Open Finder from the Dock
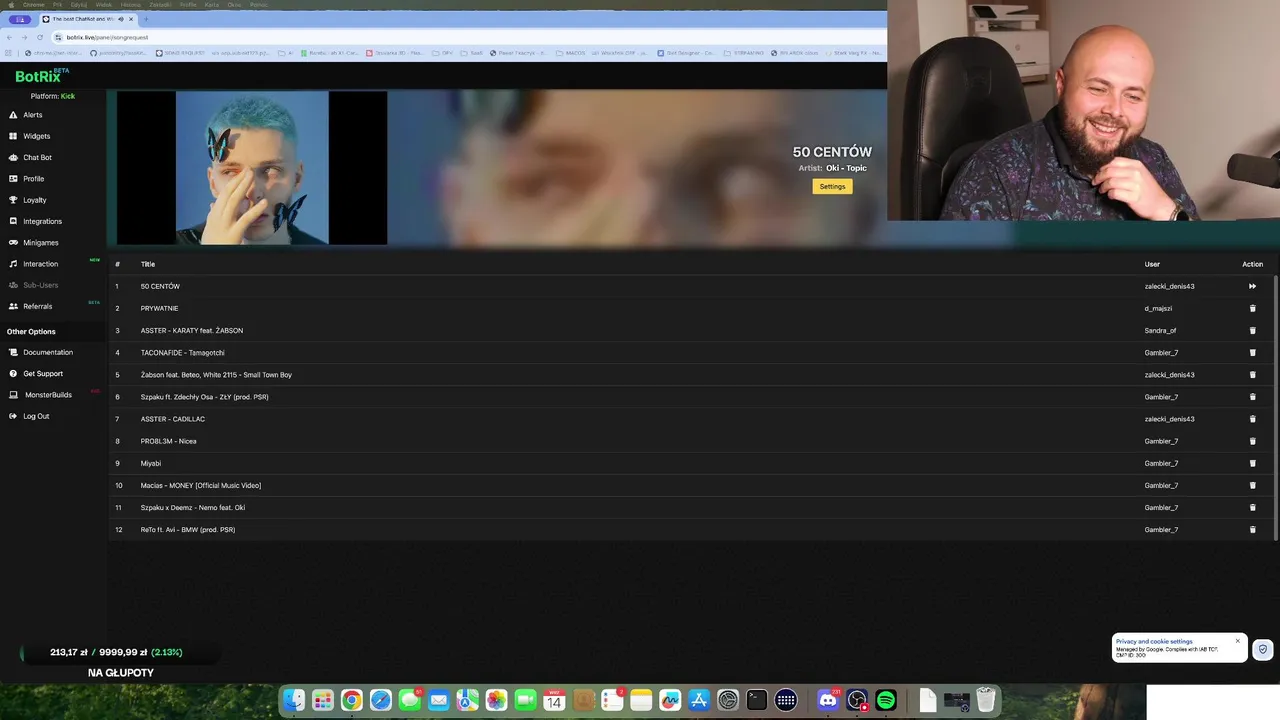 [293, 701]
